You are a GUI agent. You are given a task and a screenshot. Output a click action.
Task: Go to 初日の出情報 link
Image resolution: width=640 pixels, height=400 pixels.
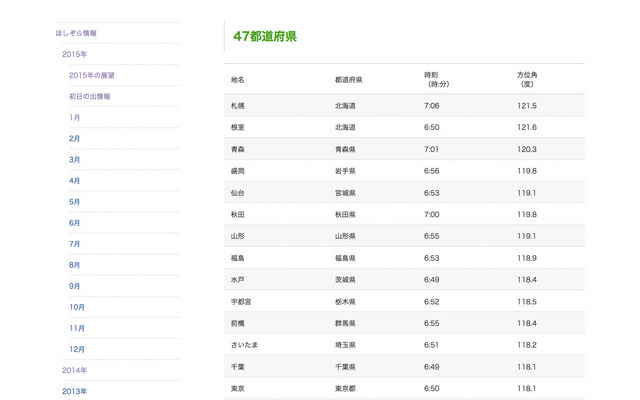pos(90,96)
